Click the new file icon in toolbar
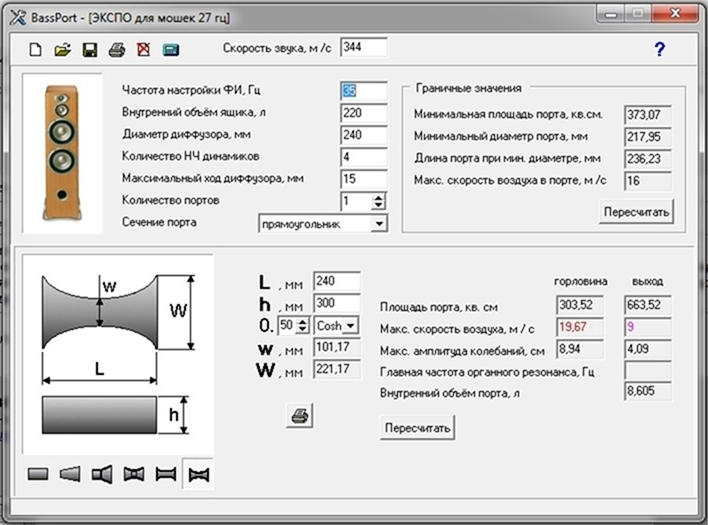The height and width of the screenshot is (525, 708). pos(35,49)
